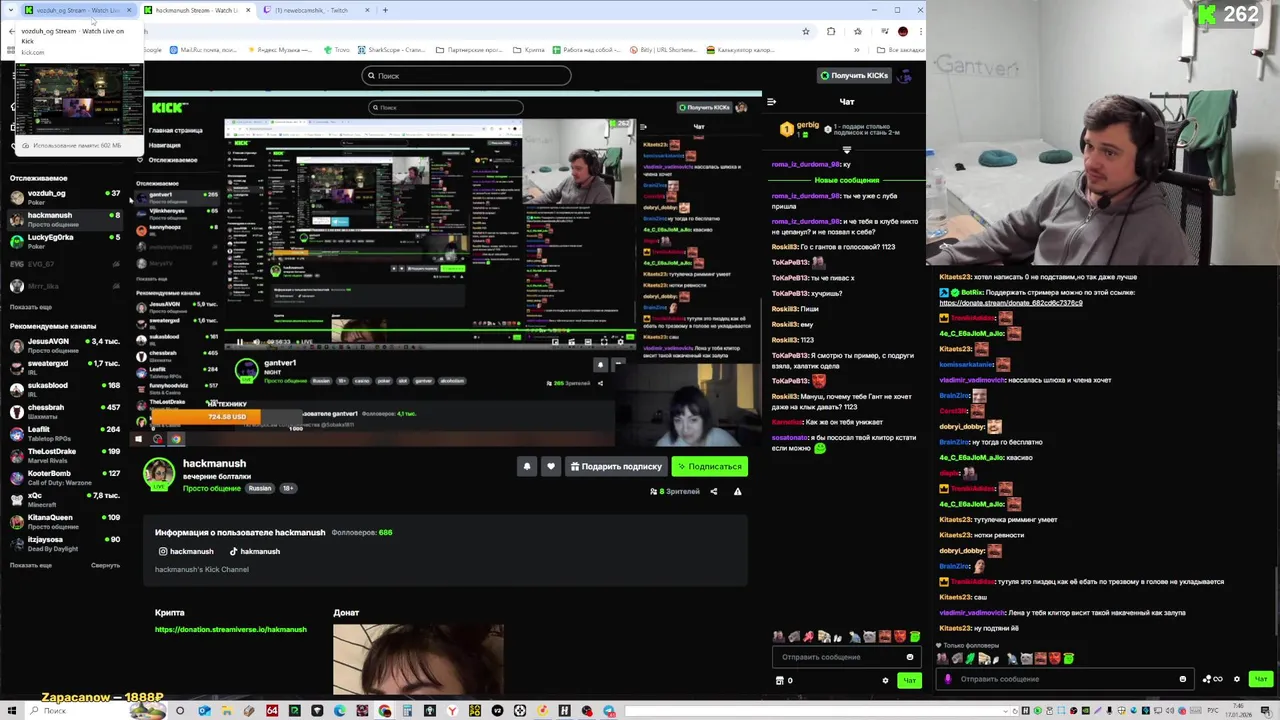Viewport: 1280px width, 720px height.
Task: Open hakmanush TikTok link
Action: tap(255, 551)
